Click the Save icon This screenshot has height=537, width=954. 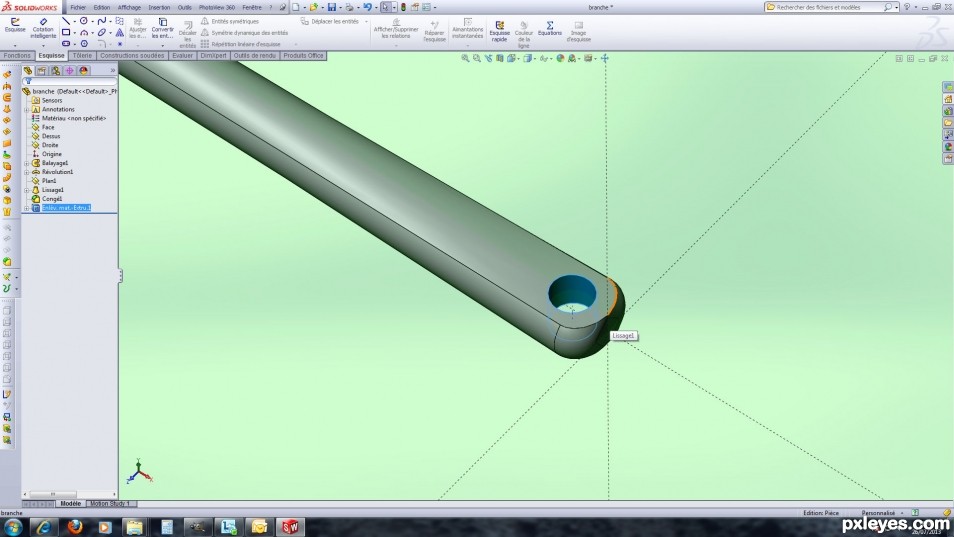click(332, 7)
